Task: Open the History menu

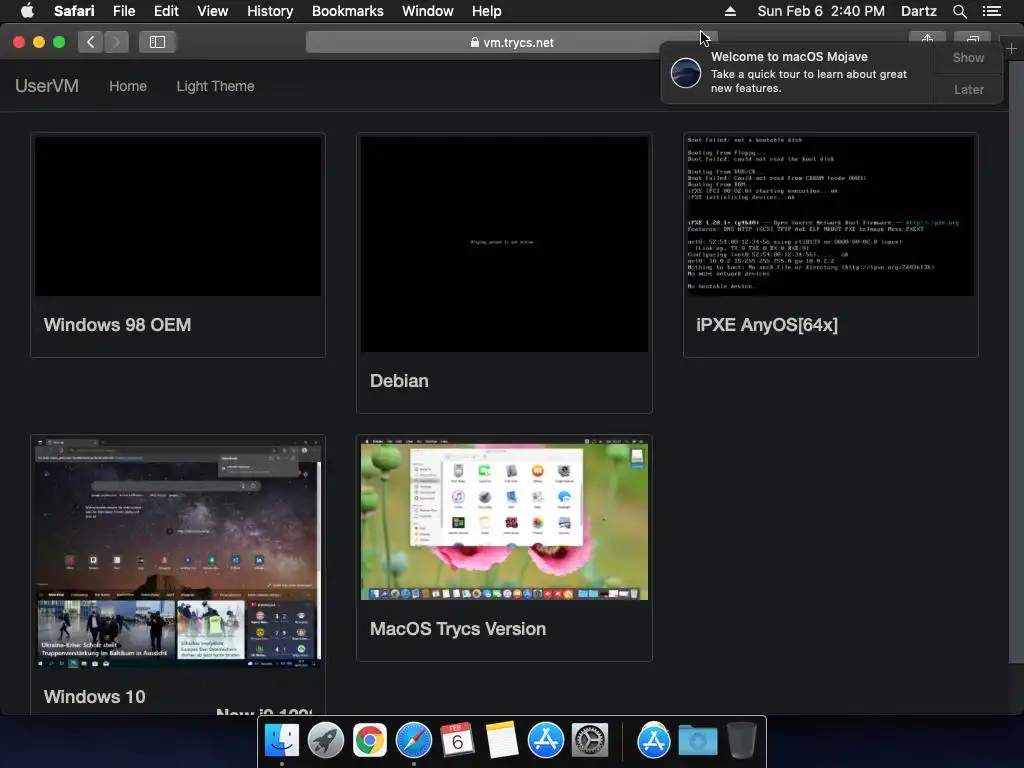Action: [x=270, y=11]
